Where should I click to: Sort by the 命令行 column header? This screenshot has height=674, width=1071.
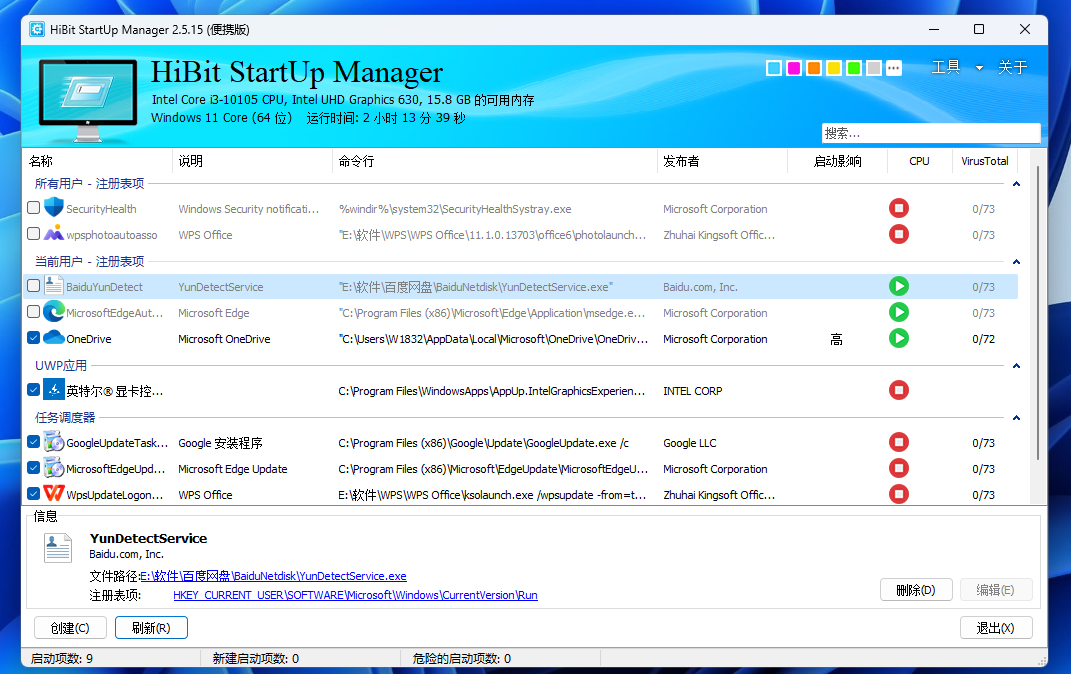495,161
